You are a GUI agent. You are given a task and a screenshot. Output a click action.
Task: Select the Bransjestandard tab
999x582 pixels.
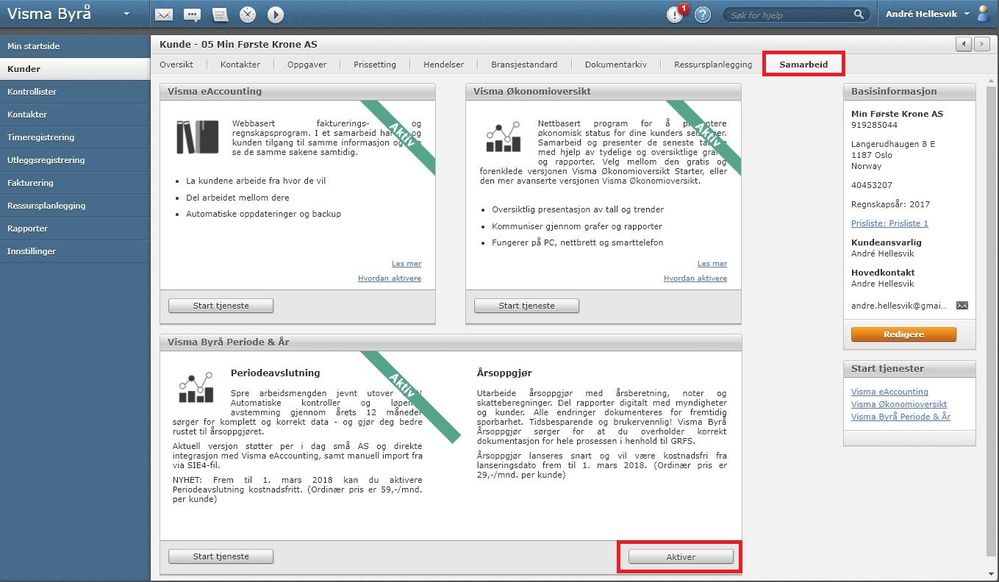click(524, 64)
